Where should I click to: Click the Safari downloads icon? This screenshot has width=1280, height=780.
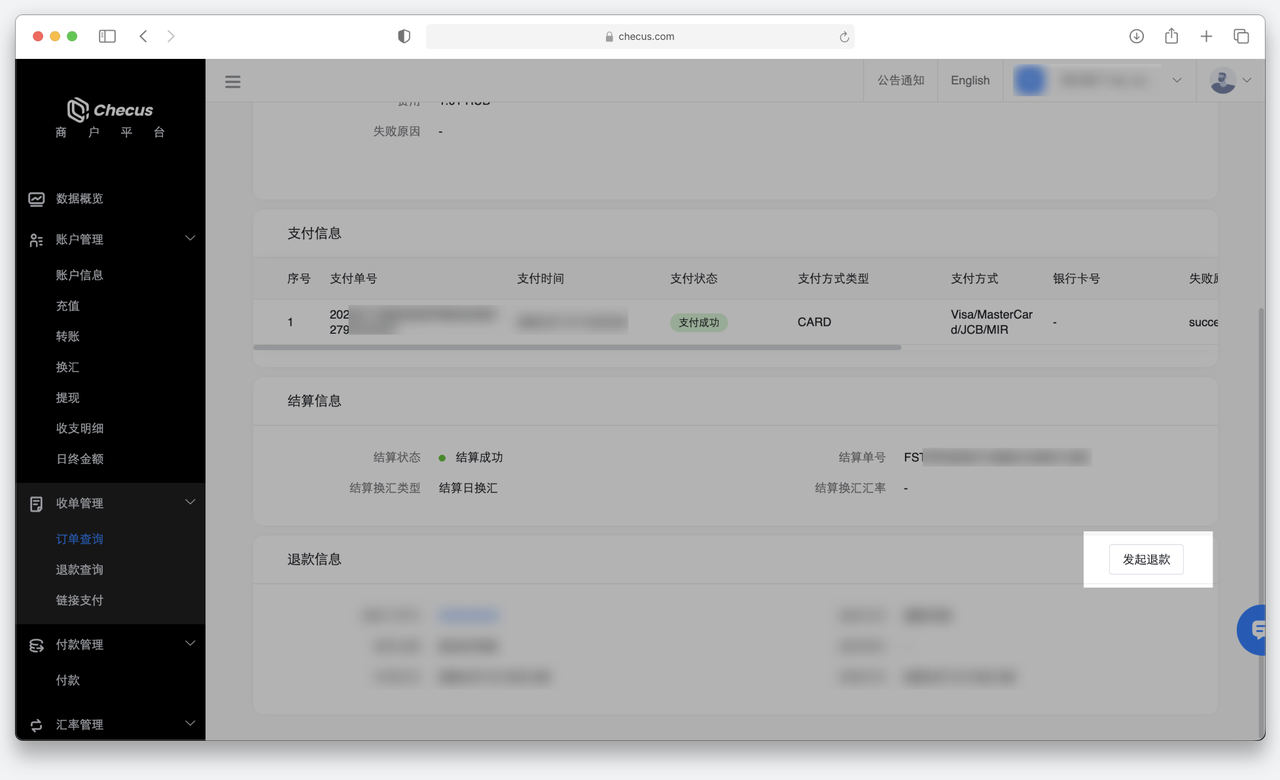click(x=1136, y=36)
